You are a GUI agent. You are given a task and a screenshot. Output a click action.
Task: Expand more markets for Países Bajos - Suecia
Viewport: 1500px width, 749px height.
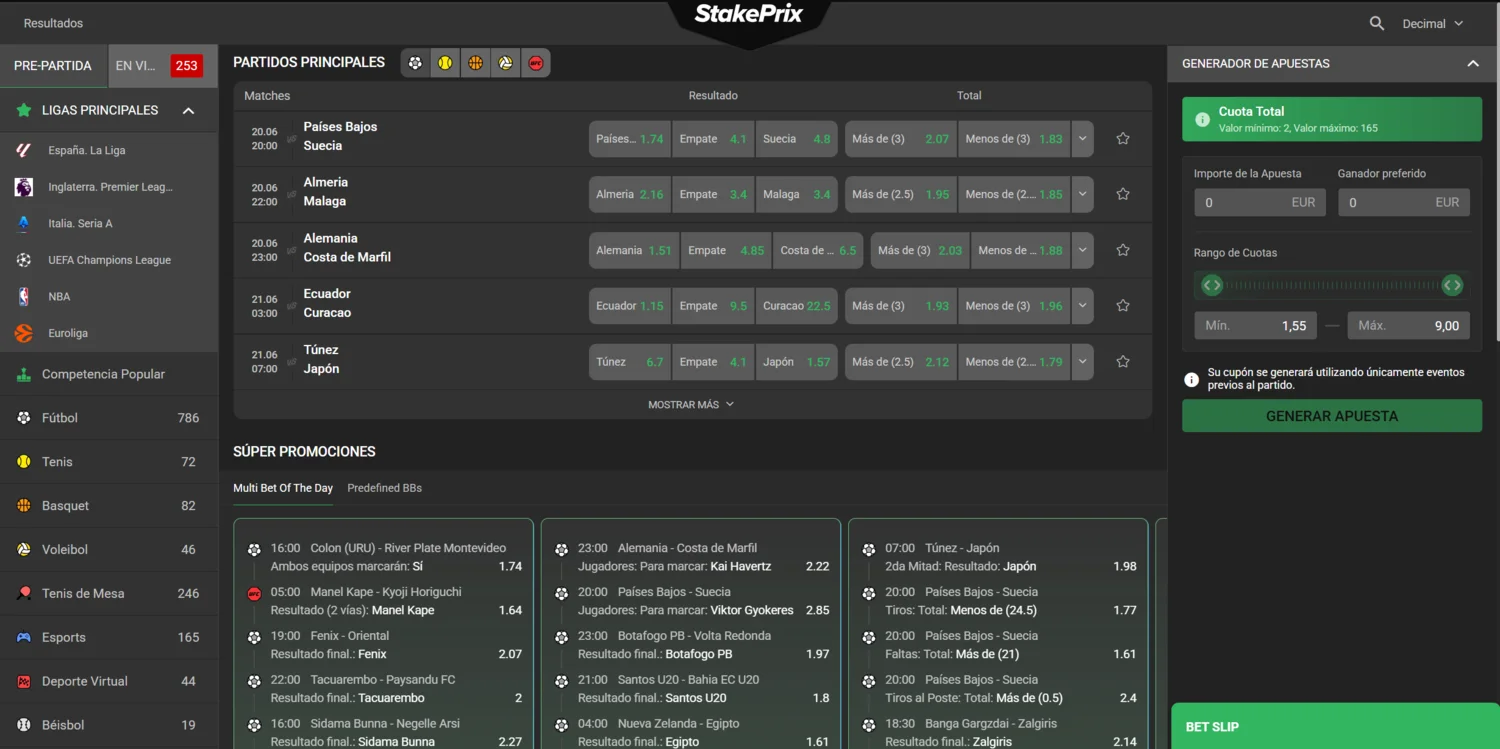click(1082, 139)
